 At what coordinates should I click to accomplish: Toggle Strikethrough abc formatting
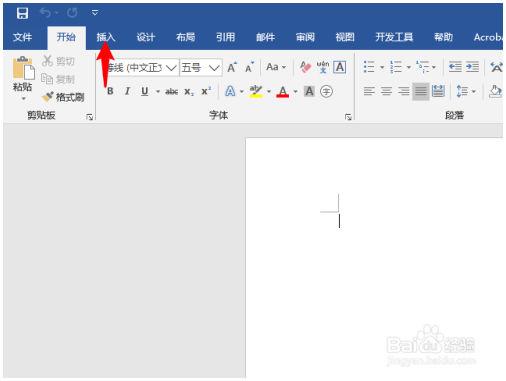171,91
